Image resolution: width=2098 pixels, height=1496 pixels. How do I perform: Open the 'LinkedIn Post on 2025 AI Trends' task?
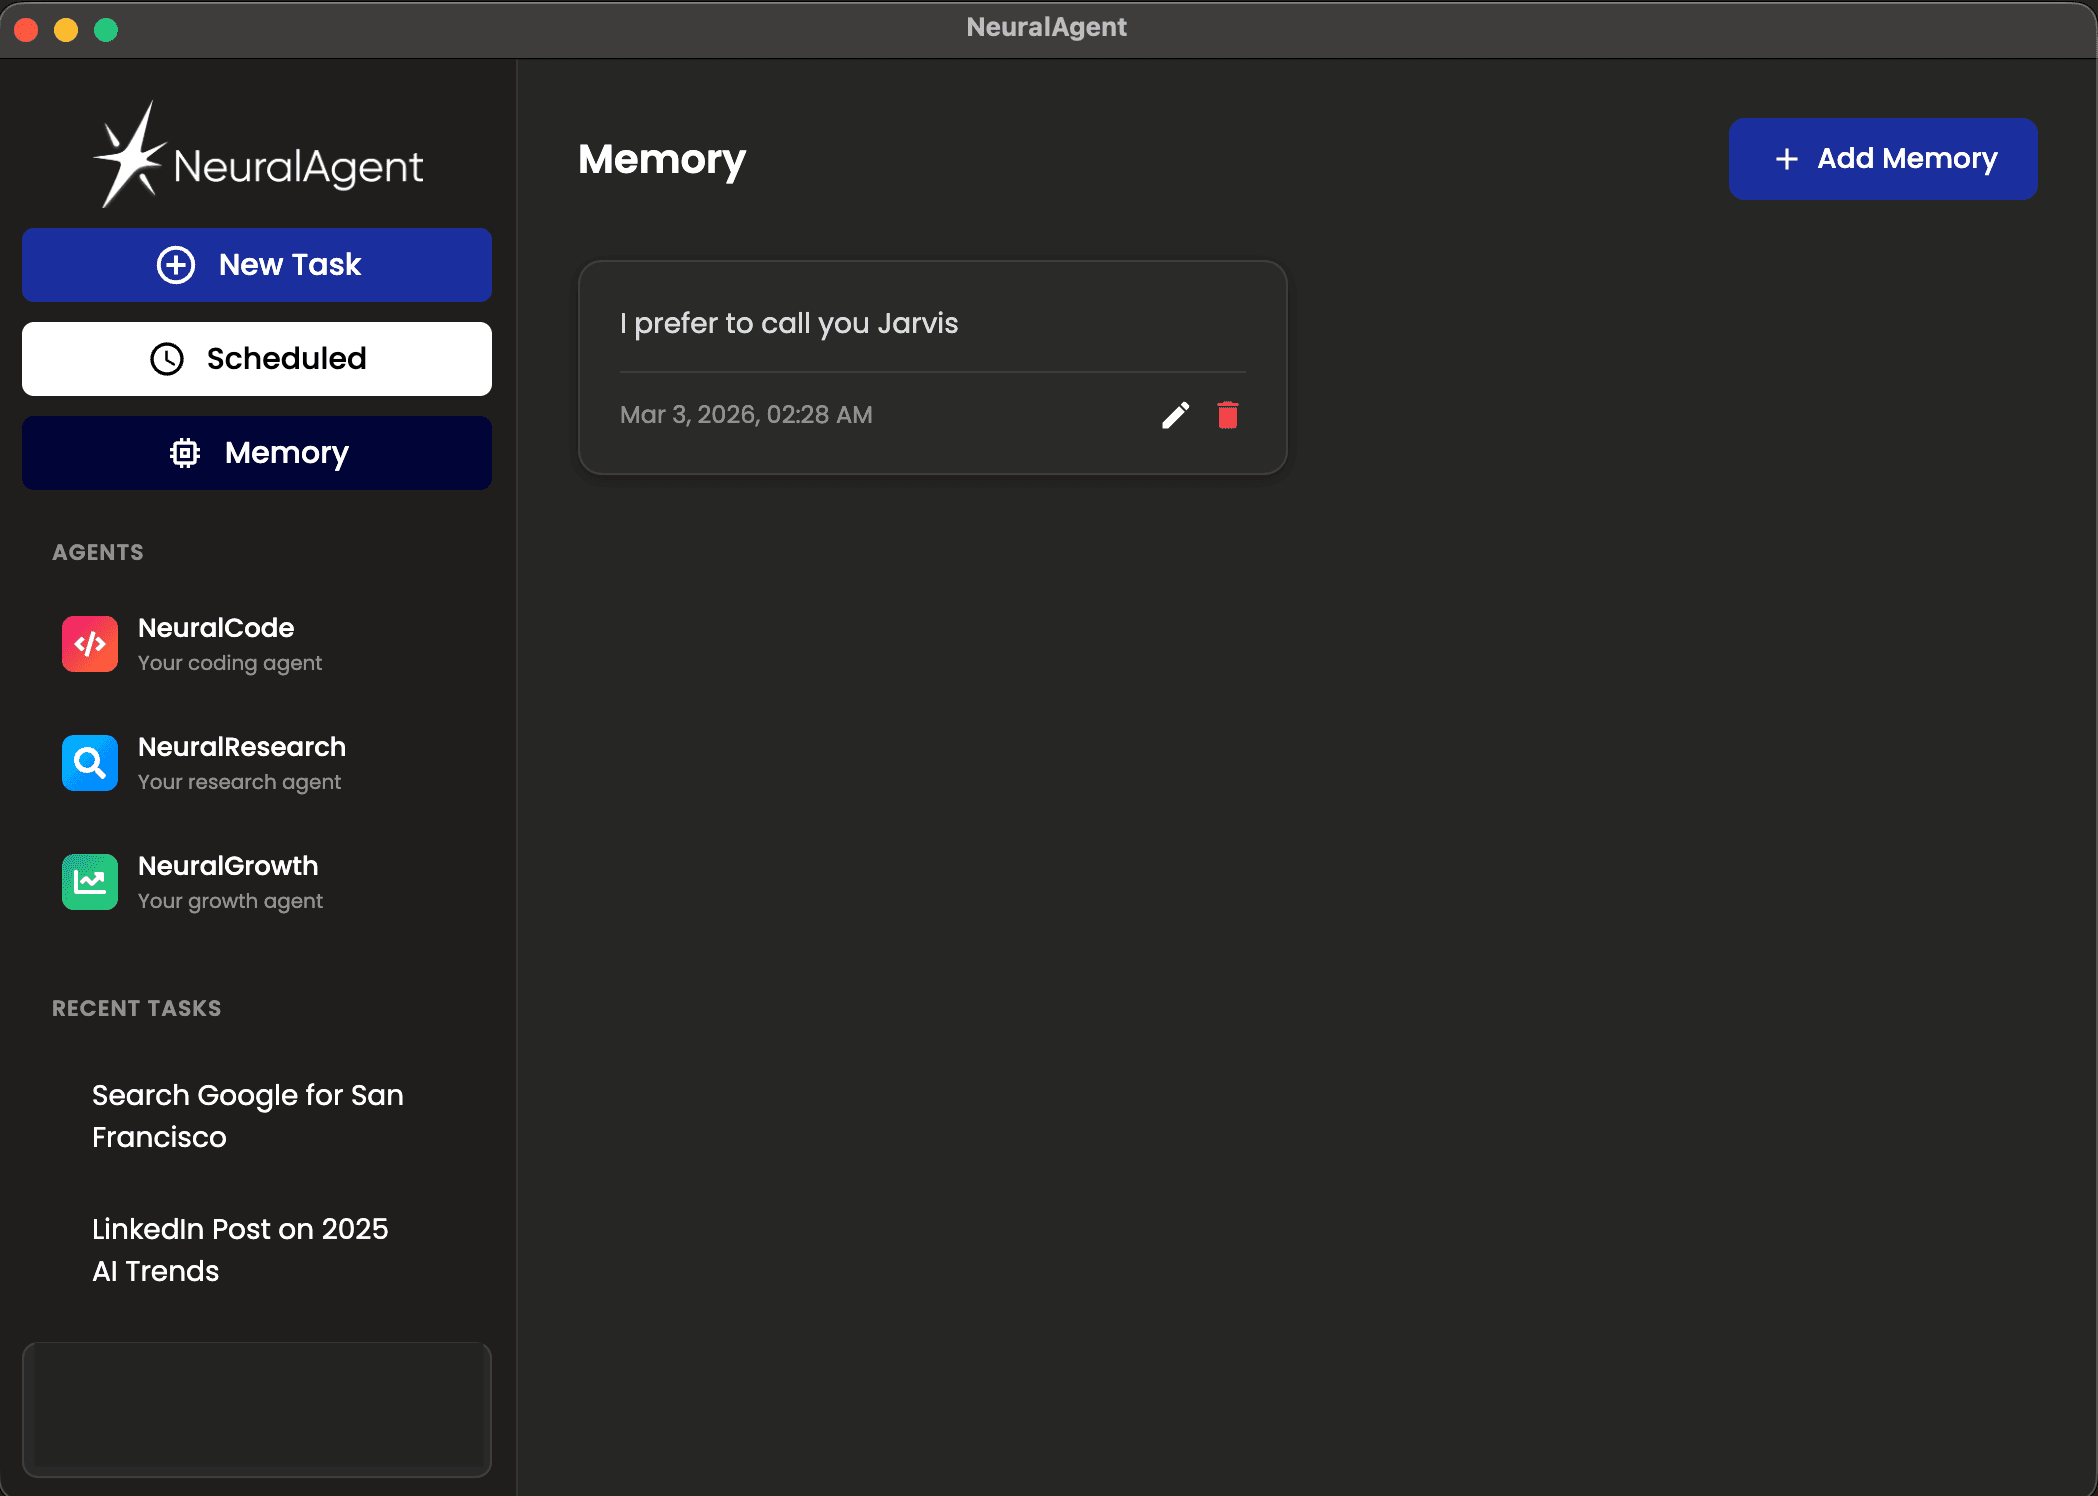point(240,1250)
